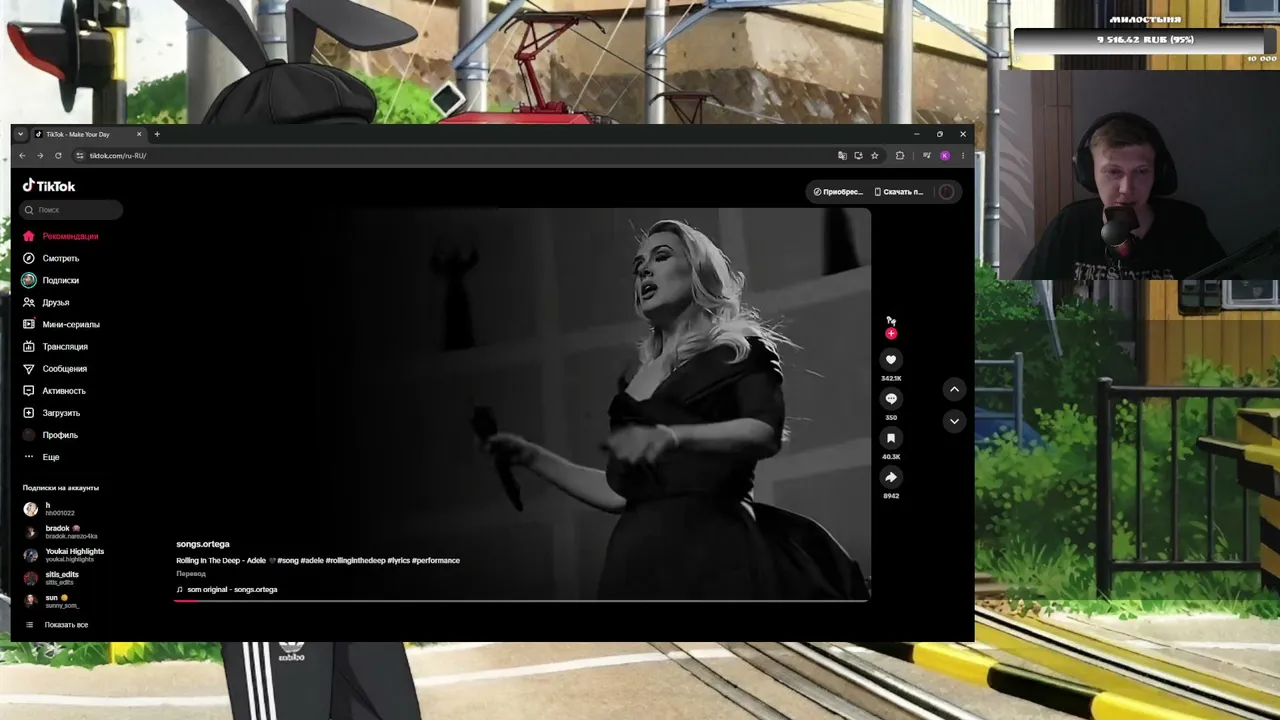The height and width of the screenshot is (720, 1280).
Task: Open followed account sunny_som_
Action: 60,601
